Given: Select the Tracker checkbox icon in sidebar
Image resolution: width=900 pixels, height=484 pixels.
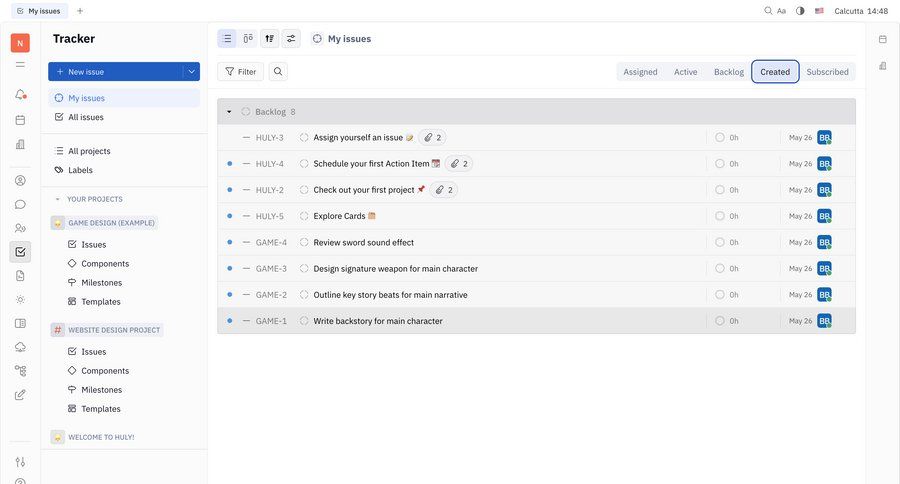Looking at the screenshot, I should pos(20,251).
